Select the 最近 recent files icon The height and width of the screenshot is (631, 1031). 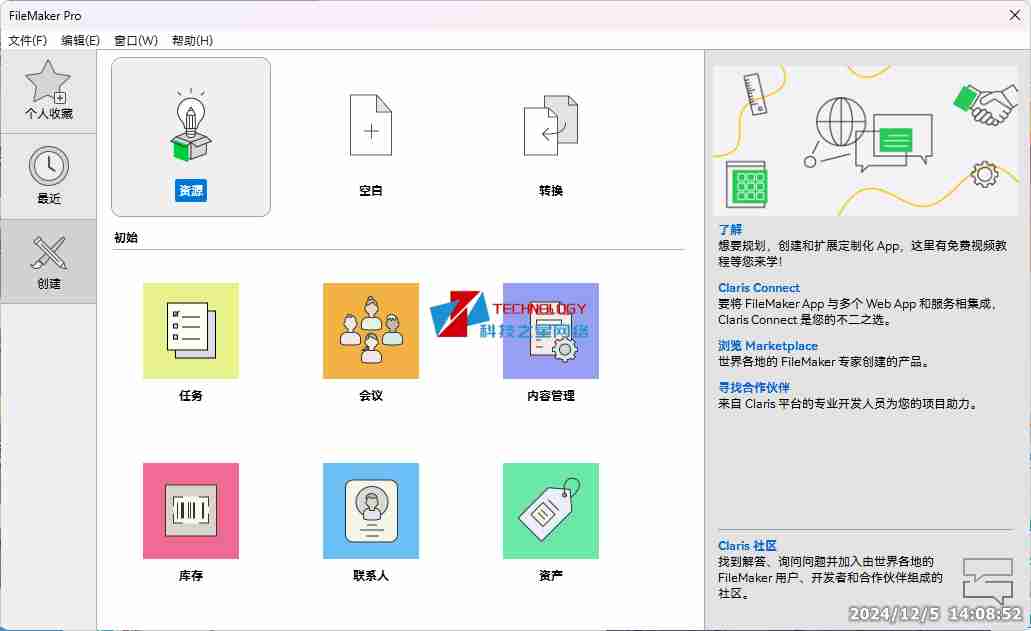(48, 172)
